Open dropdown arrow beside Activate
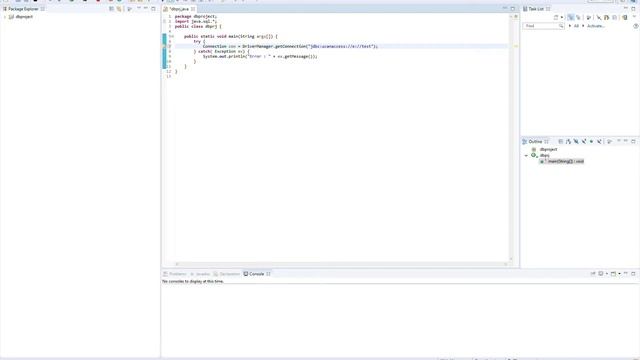 (583, 26)
